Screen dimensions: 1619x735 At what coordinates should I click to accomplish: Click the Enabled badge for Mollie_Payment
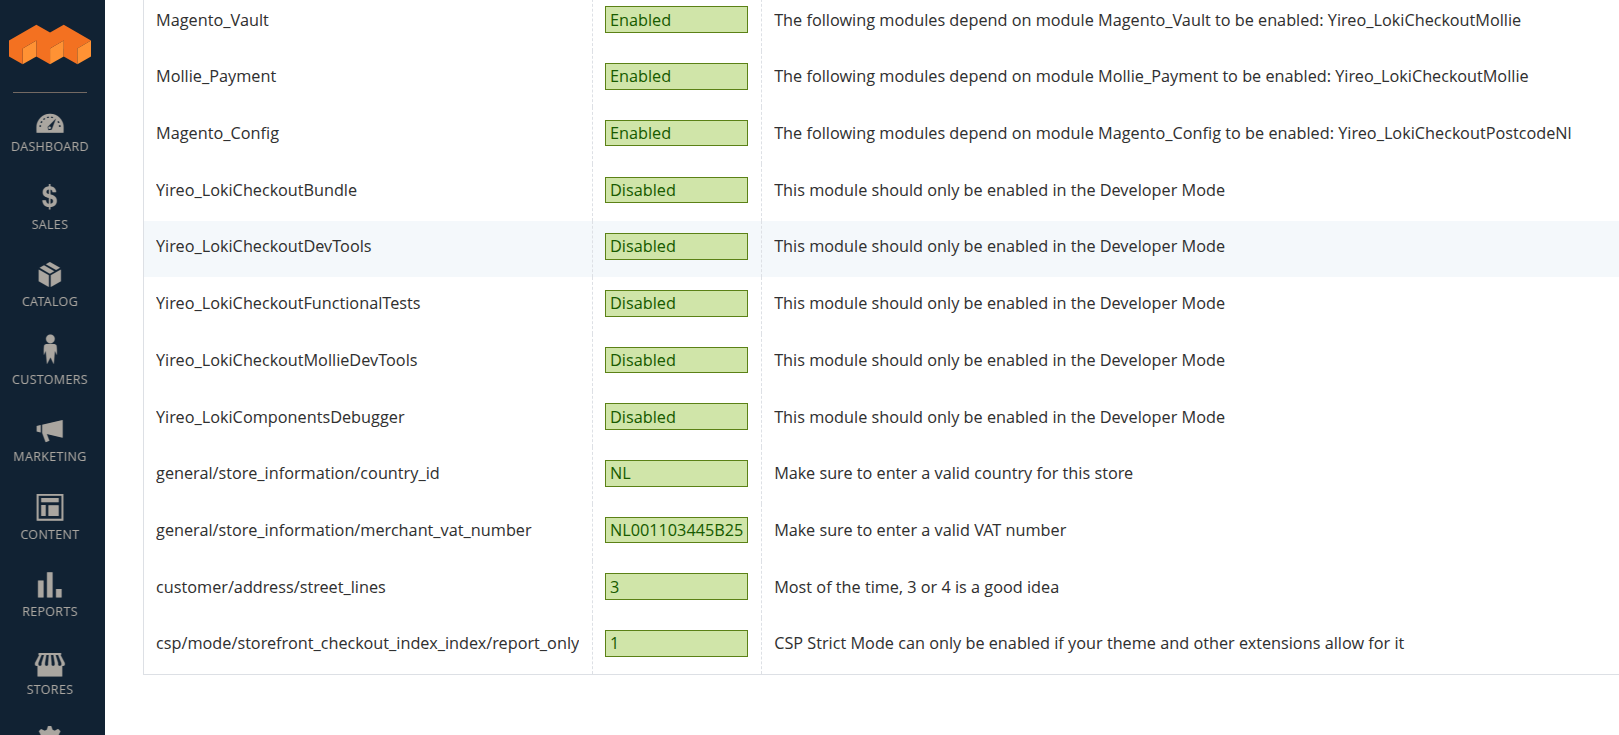[x=675, y=76]
